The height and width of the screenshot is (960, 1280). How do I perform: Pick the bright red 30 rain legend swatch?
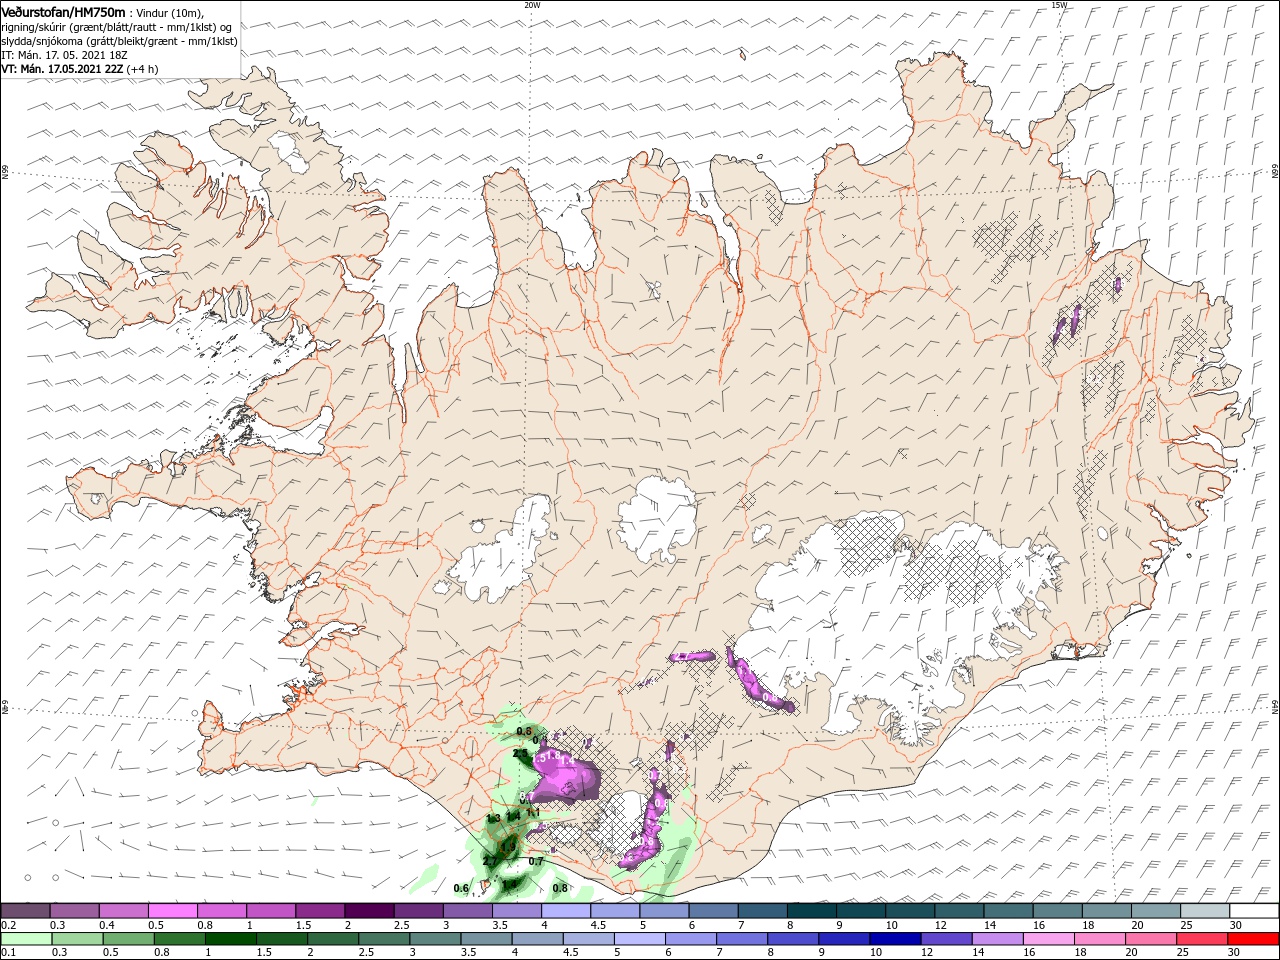(x=1254, y=939)
